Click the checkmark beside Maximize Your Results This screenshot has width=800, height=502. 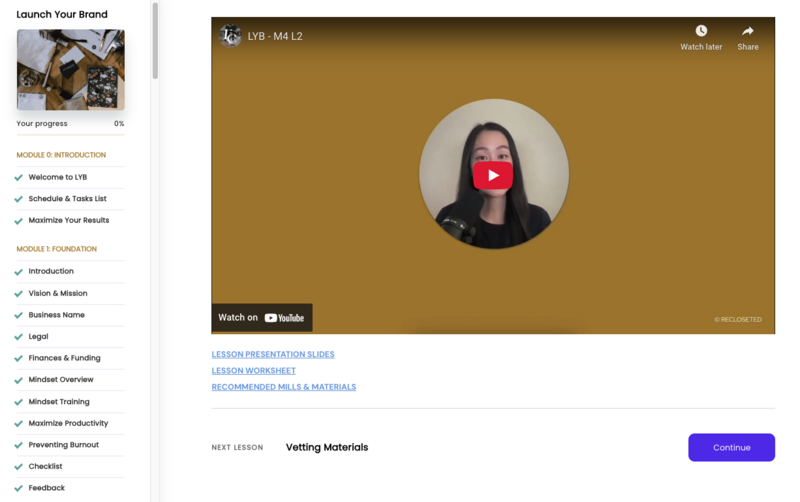(19, 221)
